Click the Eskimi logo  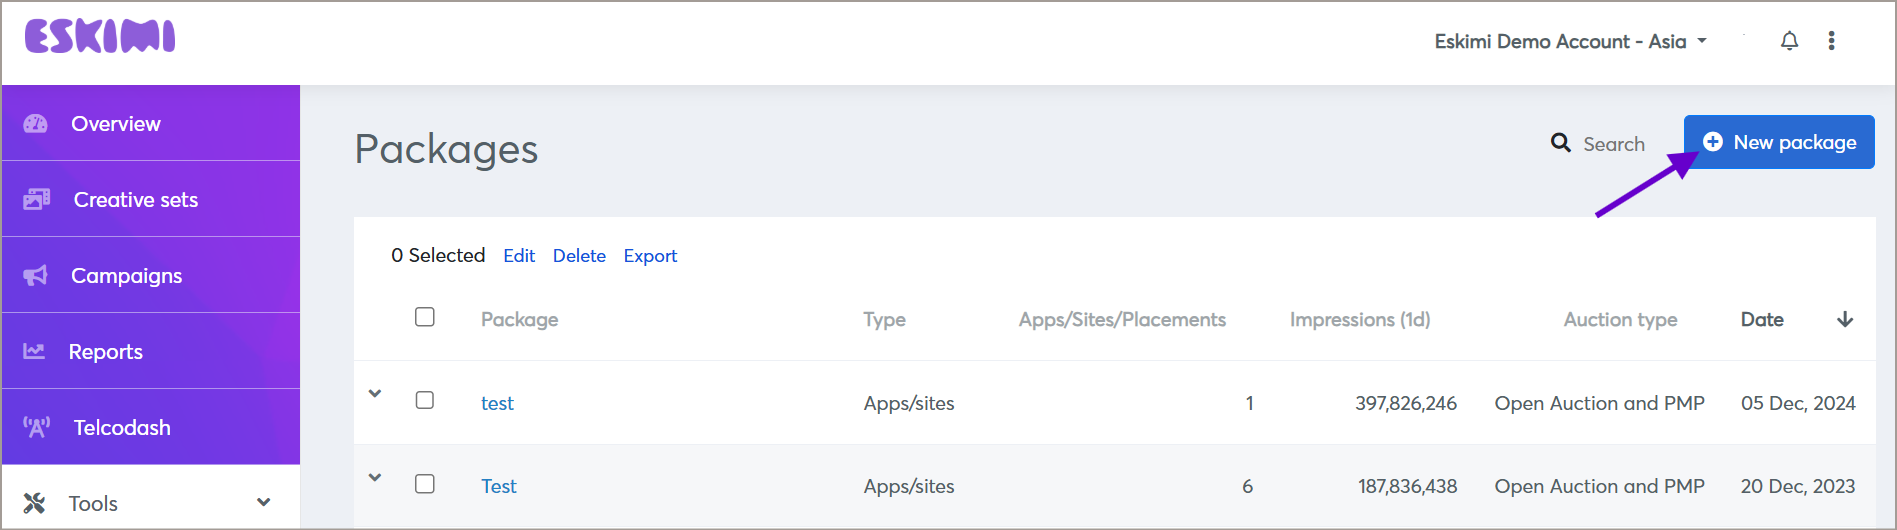[100, 37]
